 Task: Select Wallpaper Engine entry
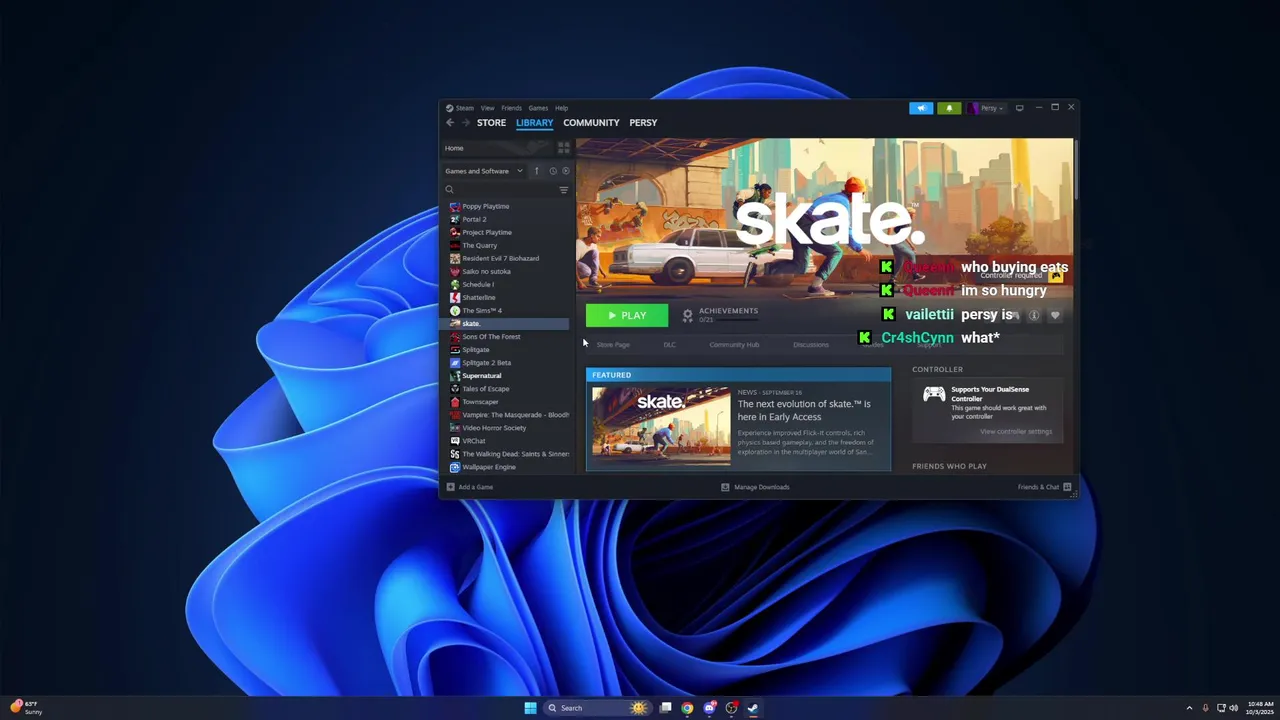[x=509, y=466]
